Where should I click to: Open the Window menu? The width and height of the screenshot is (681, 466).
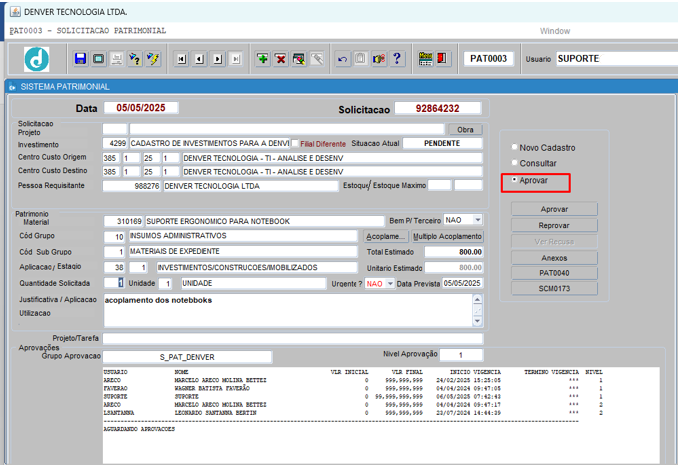tap(555, 31)
